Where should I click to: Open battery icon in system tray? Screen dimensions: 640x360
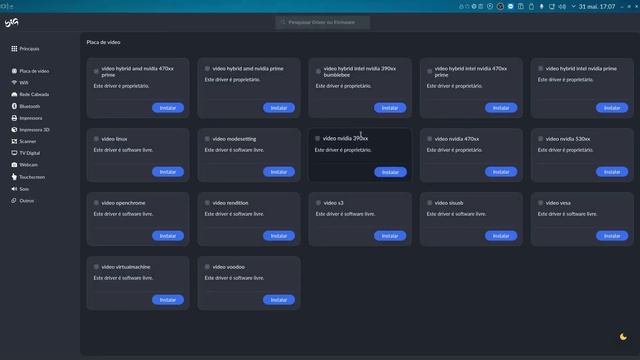tap(531, 7)
